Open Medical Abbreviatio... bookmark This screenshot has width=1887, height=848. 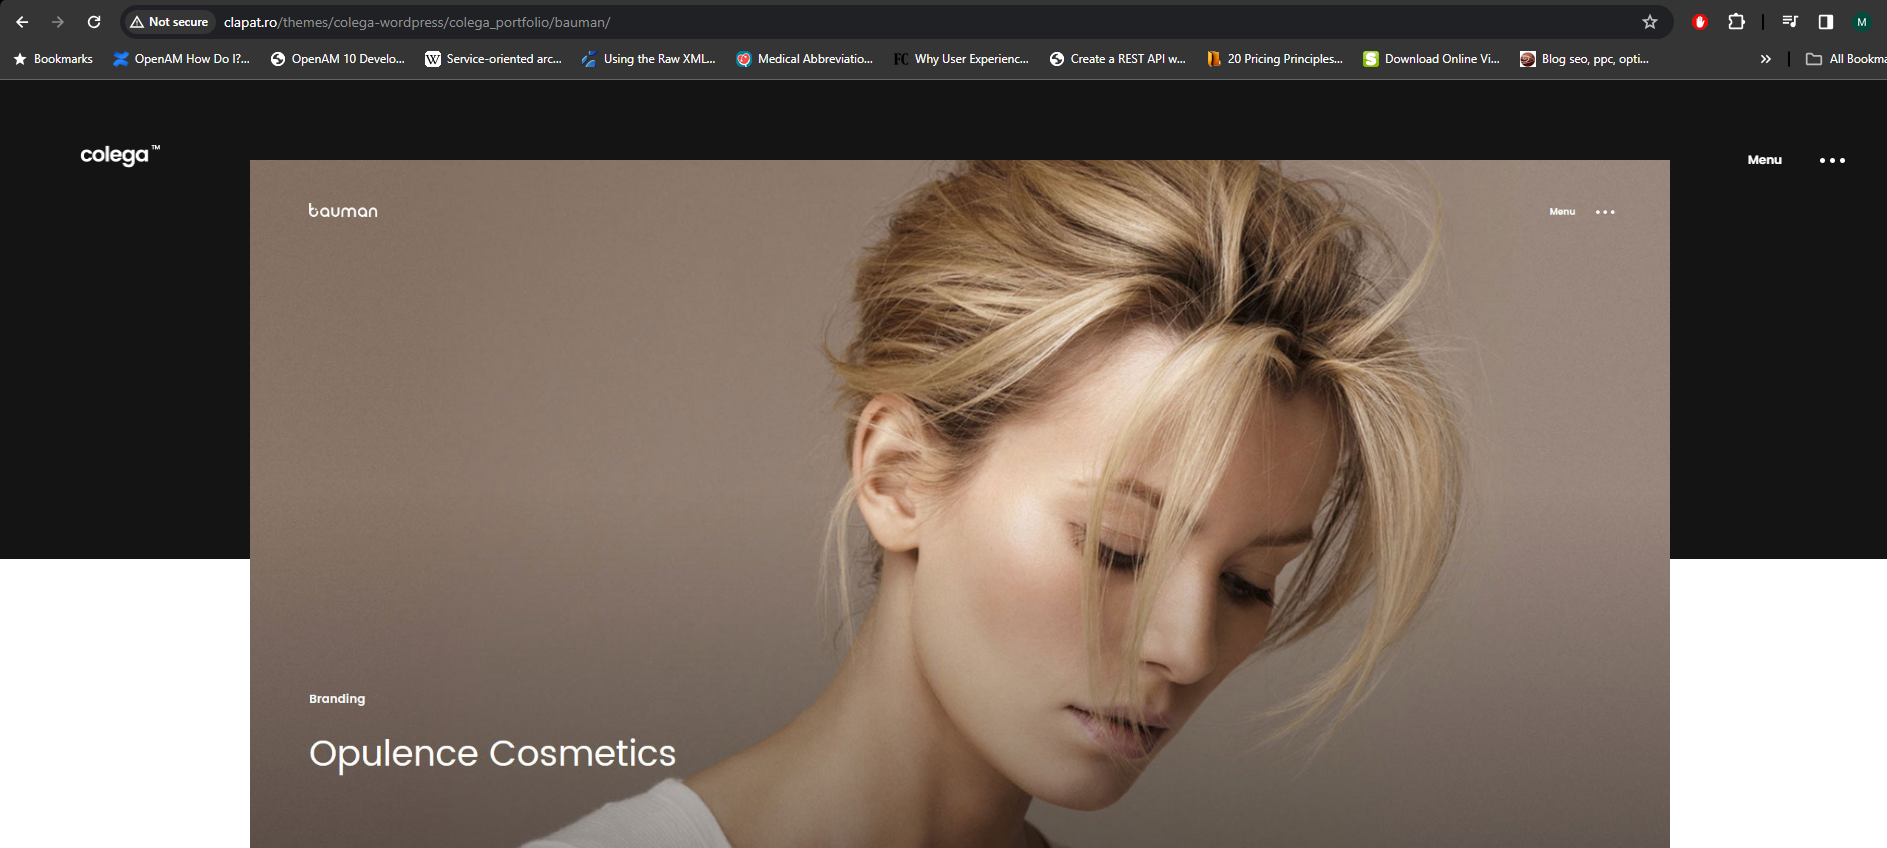pos(805,59)
